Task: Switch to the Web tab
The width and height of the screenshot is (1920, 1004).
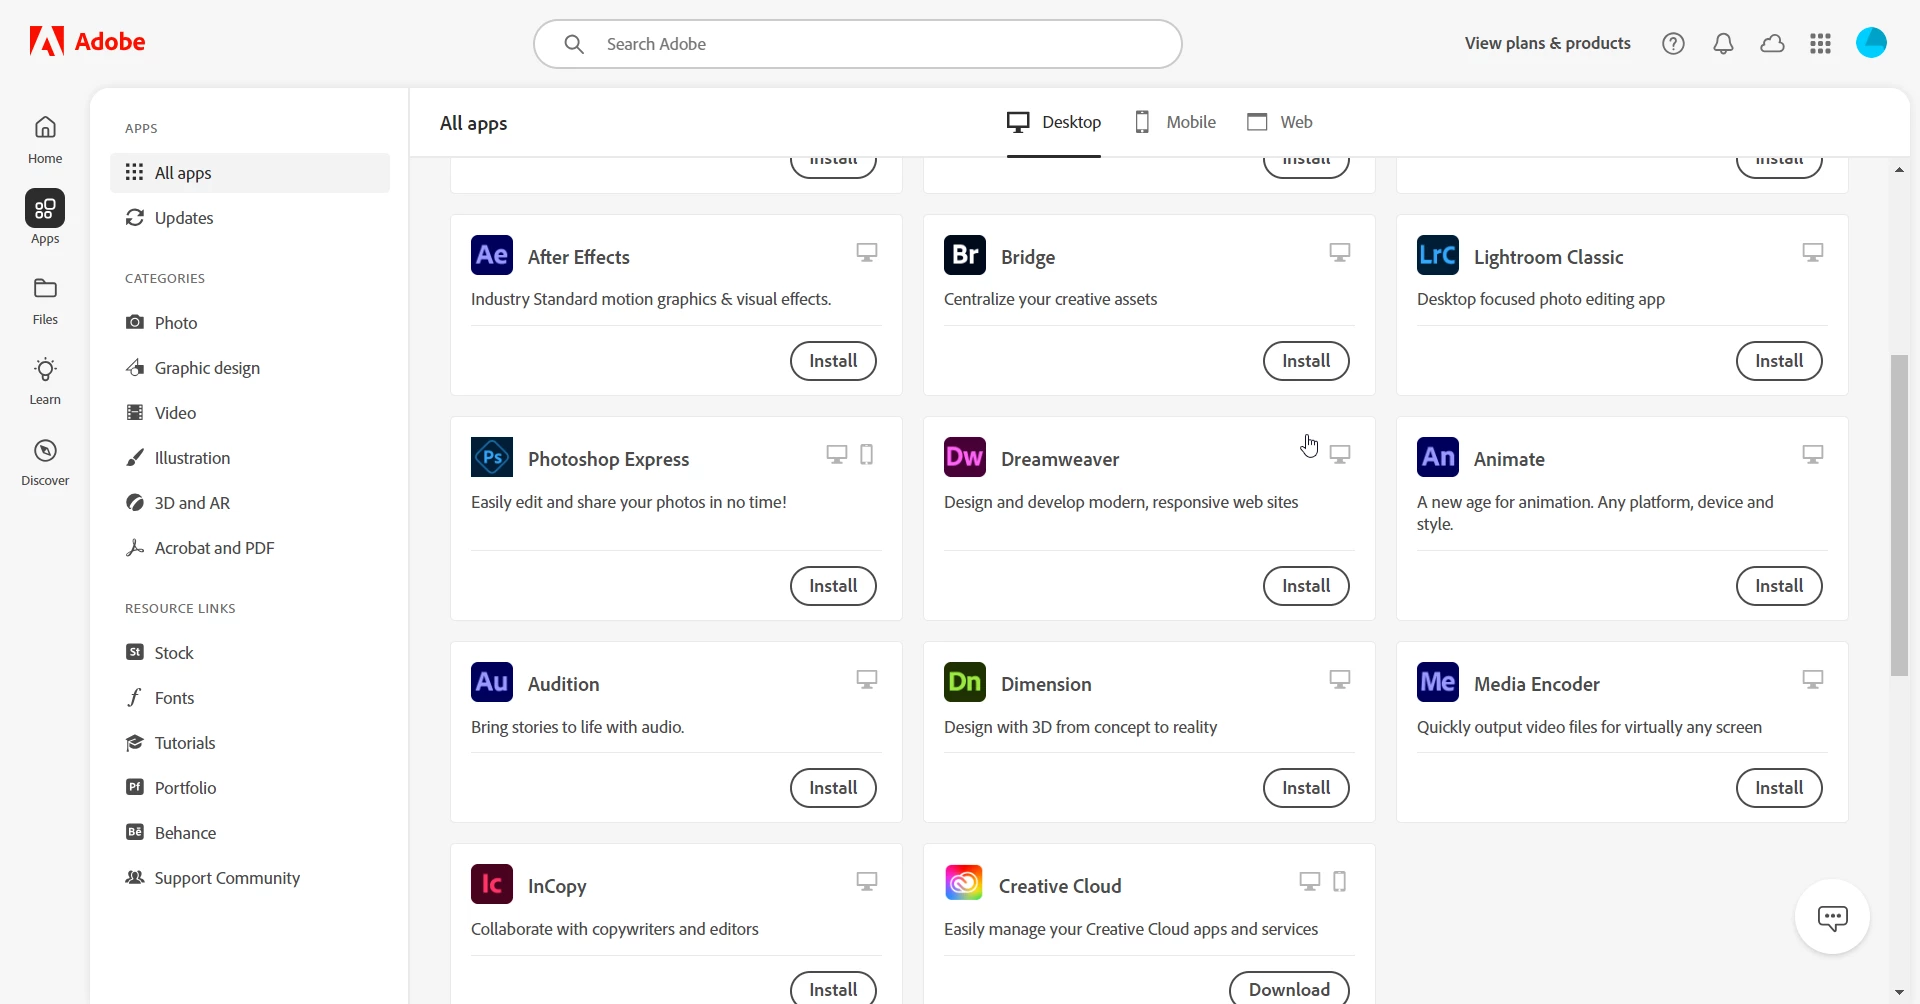Action: 1280,122
